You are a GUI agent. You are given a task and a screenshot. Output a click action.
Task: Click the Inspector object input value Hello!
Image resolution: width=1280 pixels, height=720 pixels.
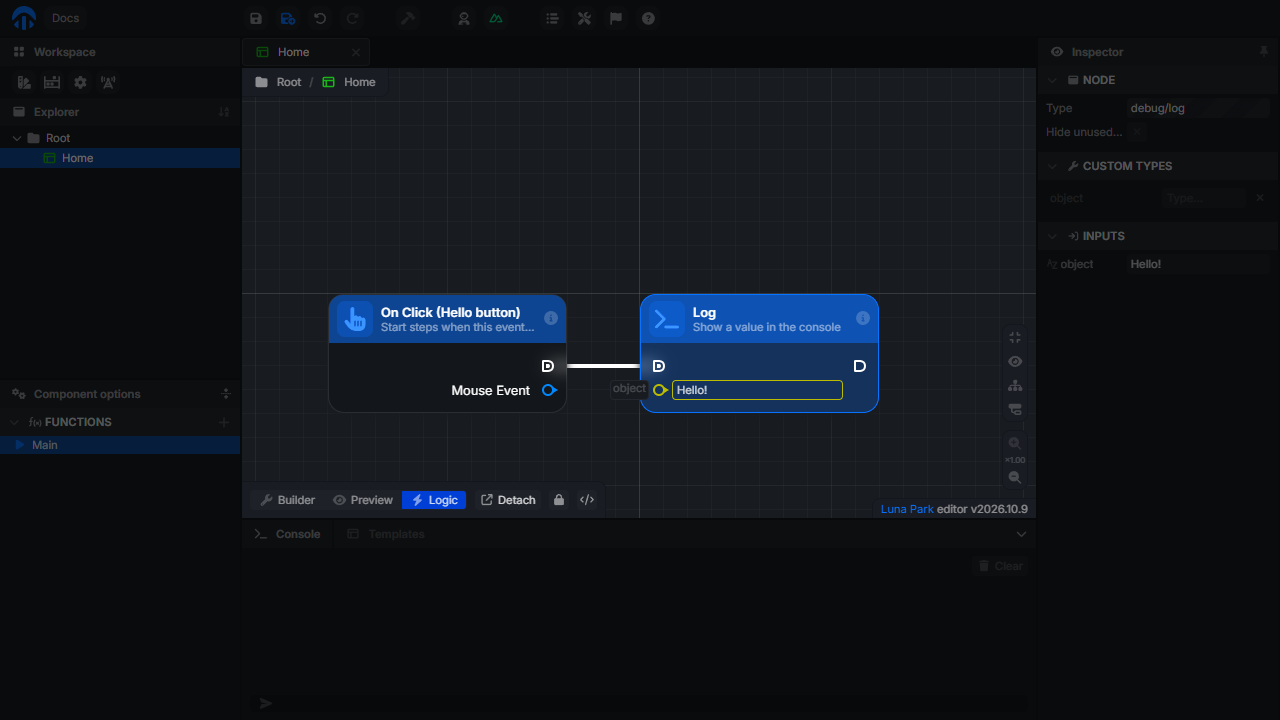pos(1196,264)
